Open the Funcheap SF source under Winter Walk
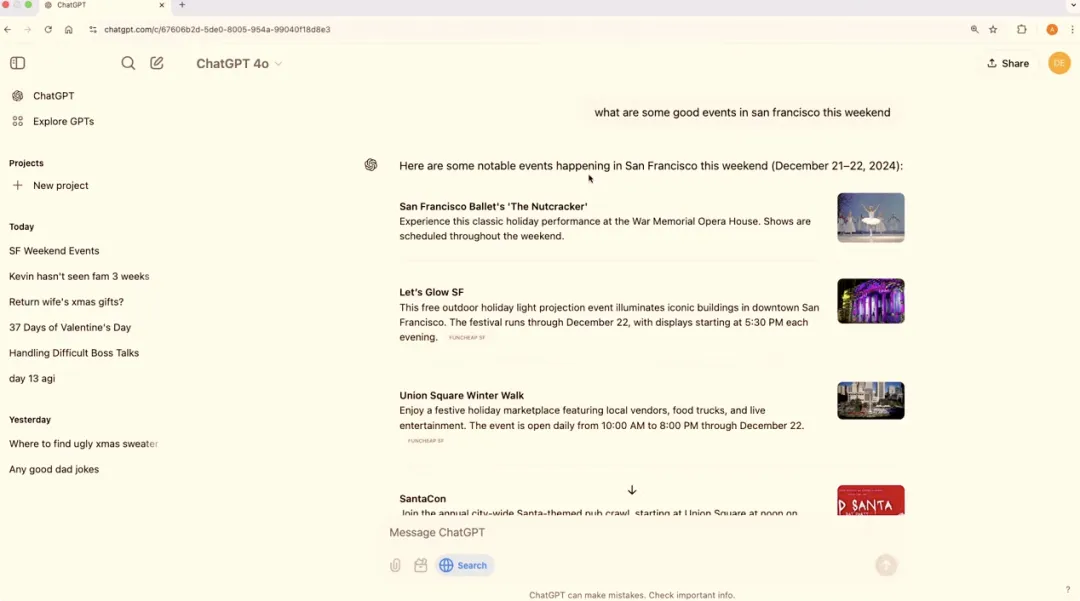 426,441
